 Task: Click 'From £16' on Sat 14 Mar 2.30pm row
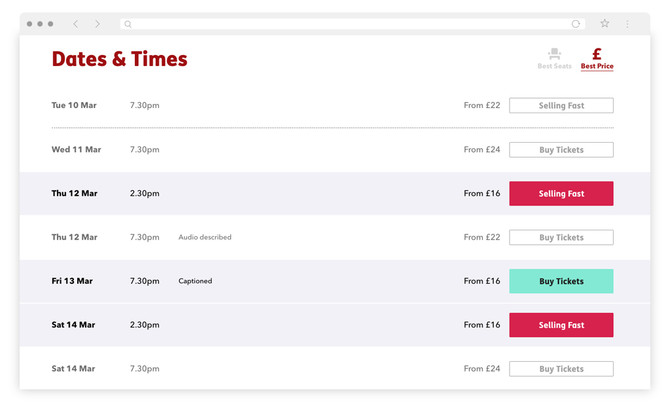[x=482, y=325]
